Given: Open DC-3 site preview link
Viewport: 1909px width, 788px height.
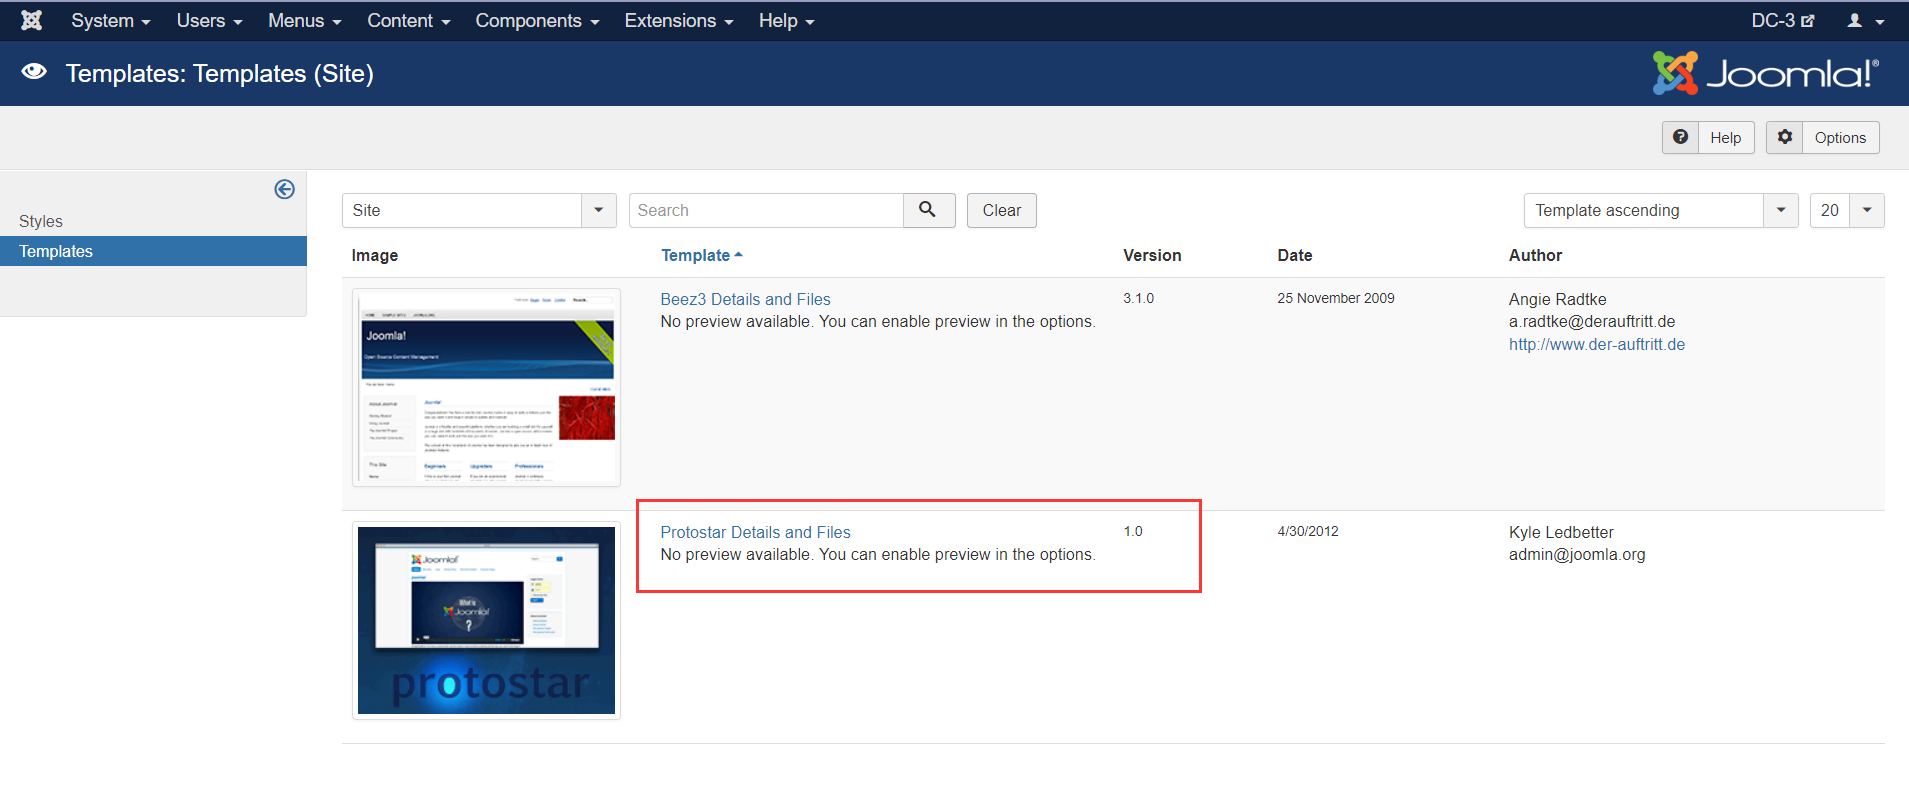Looking at the screenshot, I should [1782, 20].
